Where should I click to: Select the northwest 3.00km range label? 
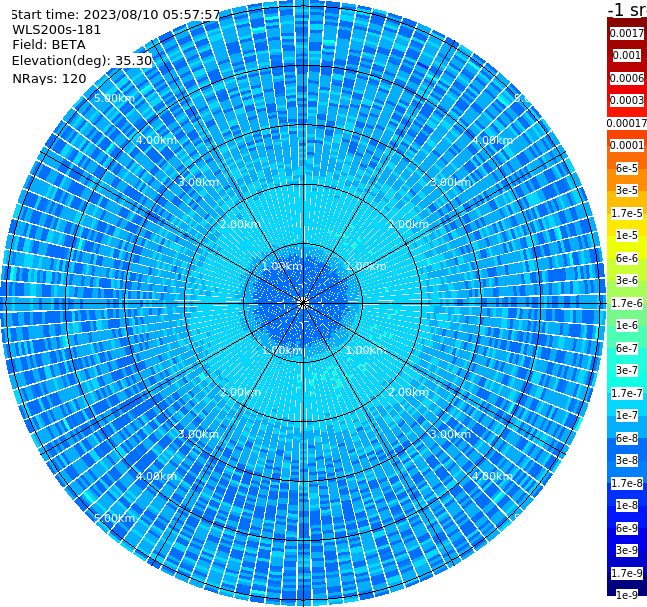[198, 182]
